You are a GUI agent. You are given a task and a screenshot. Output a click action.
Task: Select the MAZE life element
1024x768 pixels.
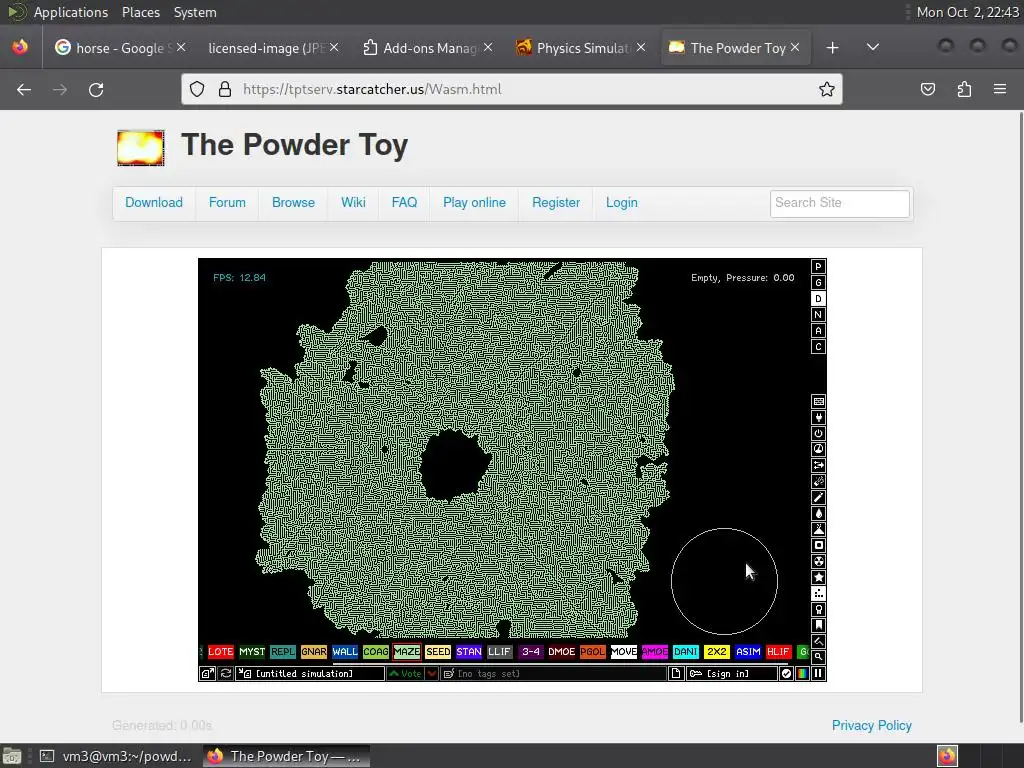(406, 652)
